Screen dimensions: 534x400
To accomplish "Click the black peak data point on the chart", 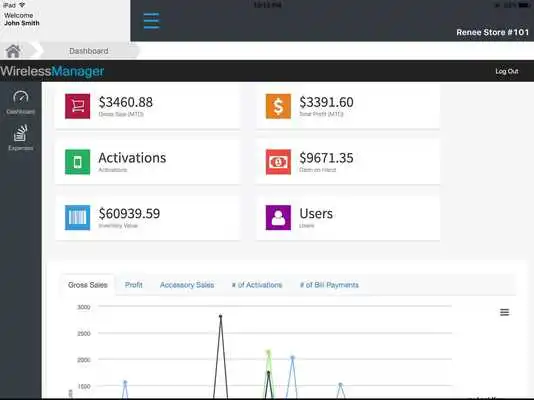I will 221,316.
